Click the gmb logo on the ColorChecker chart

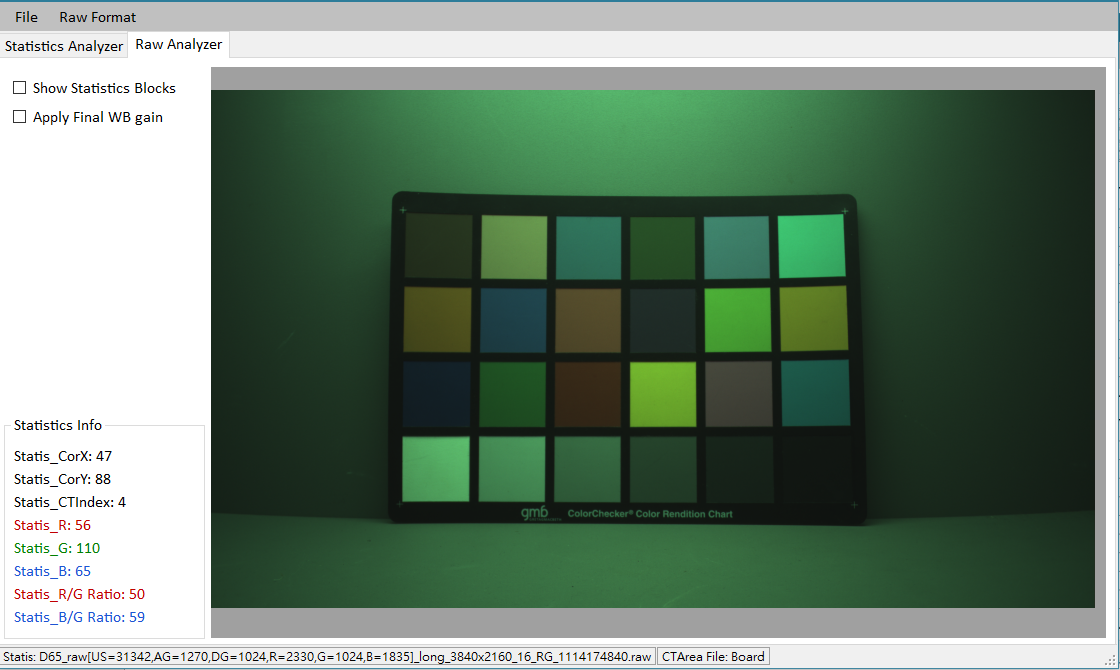coord(536,513)
